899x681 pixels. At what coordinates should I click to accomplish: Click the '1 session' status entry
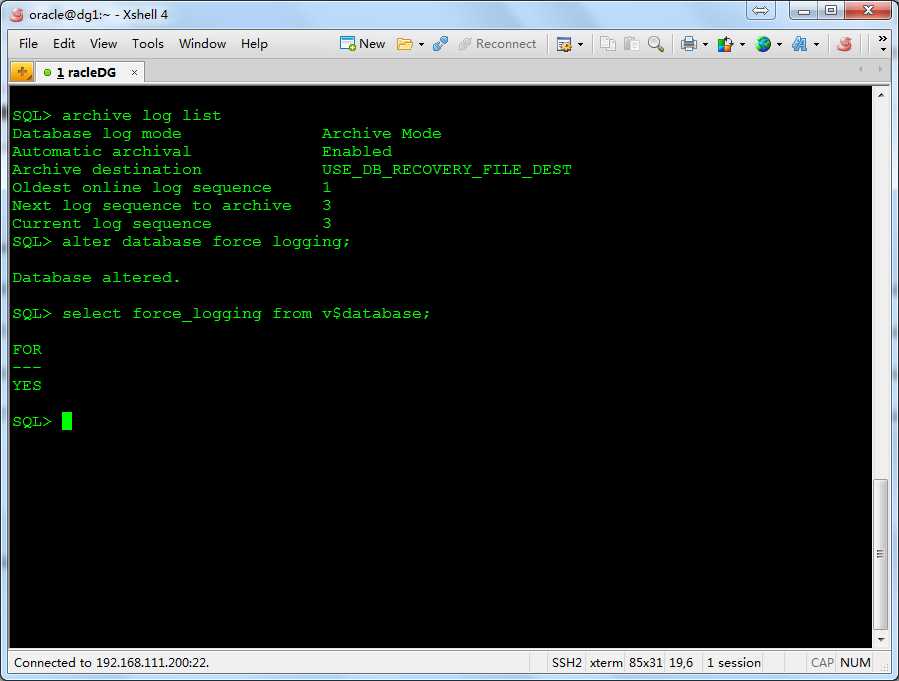point(733,663)
